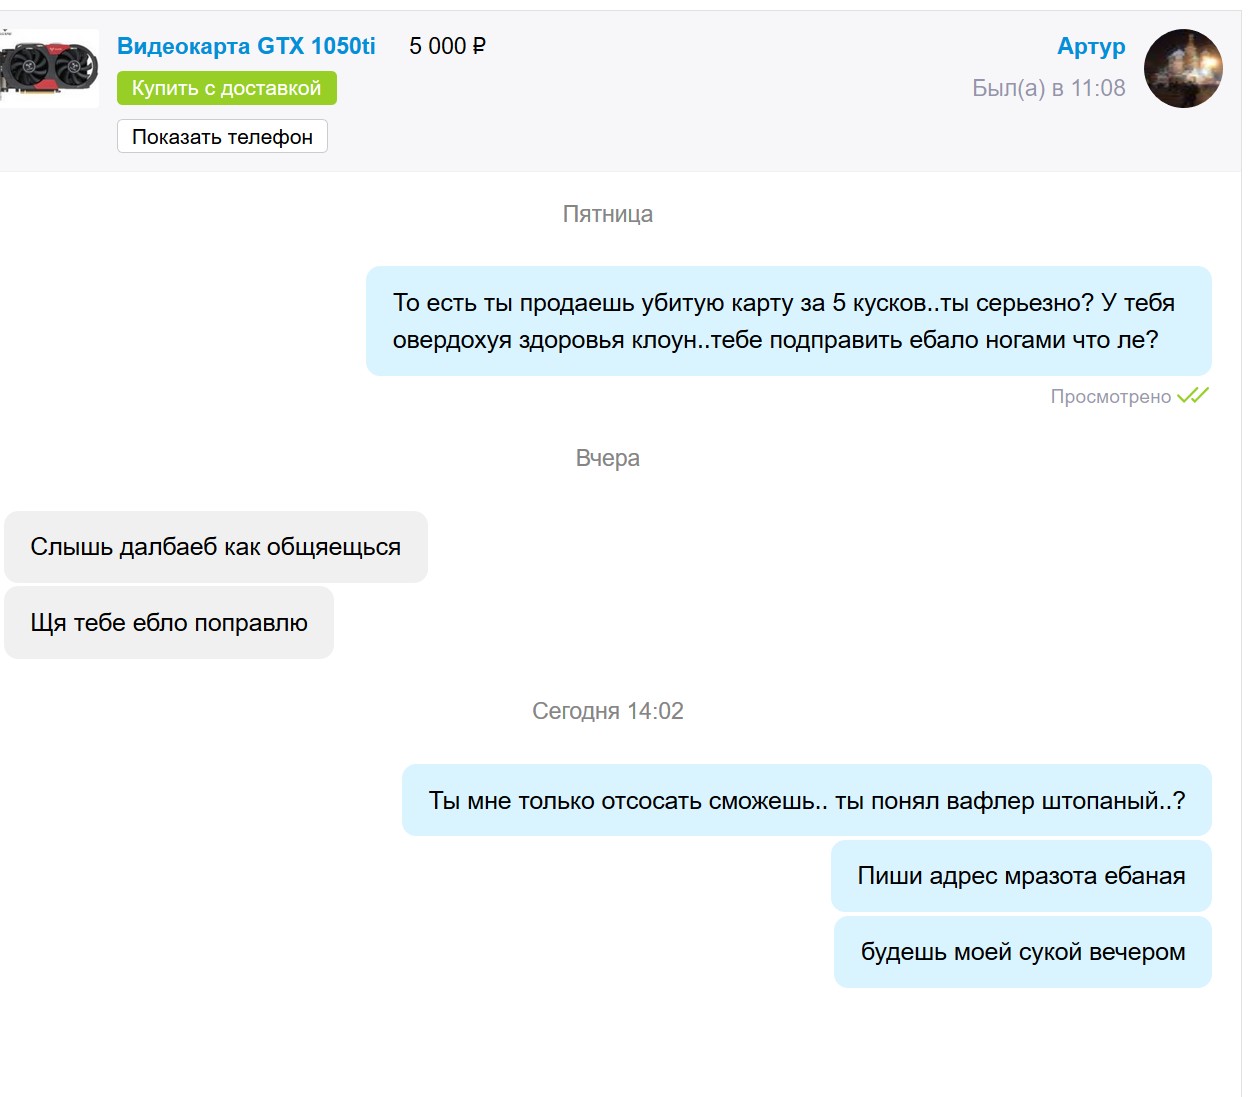Open the GTX 1050ti product thumbnail
The width and height of the screenshot is (1249, 1097).
tap(49, 68)
